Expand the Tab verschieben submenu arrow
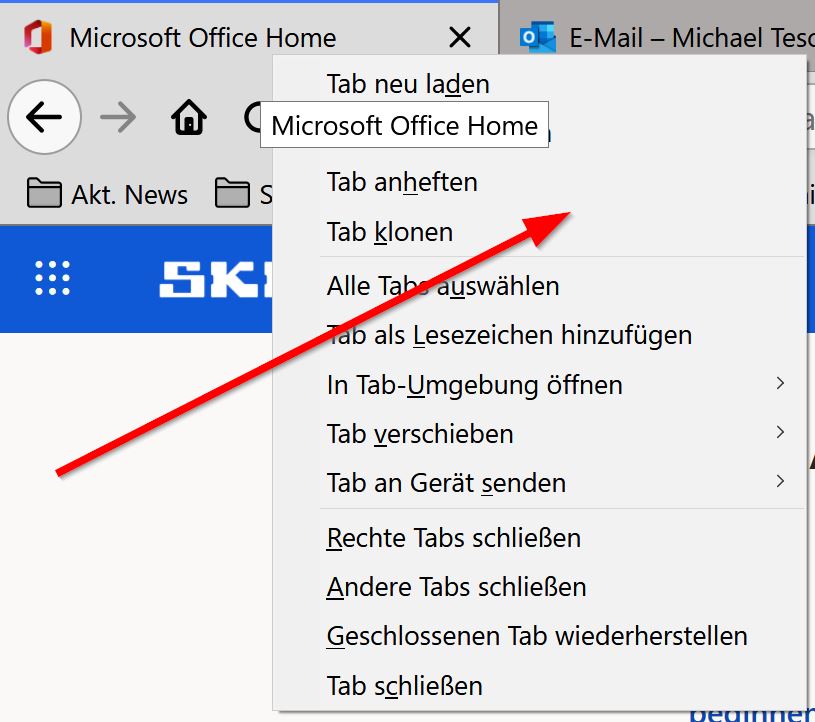The width and height of the screenshot is (815, 722). (x=780, y=433)
